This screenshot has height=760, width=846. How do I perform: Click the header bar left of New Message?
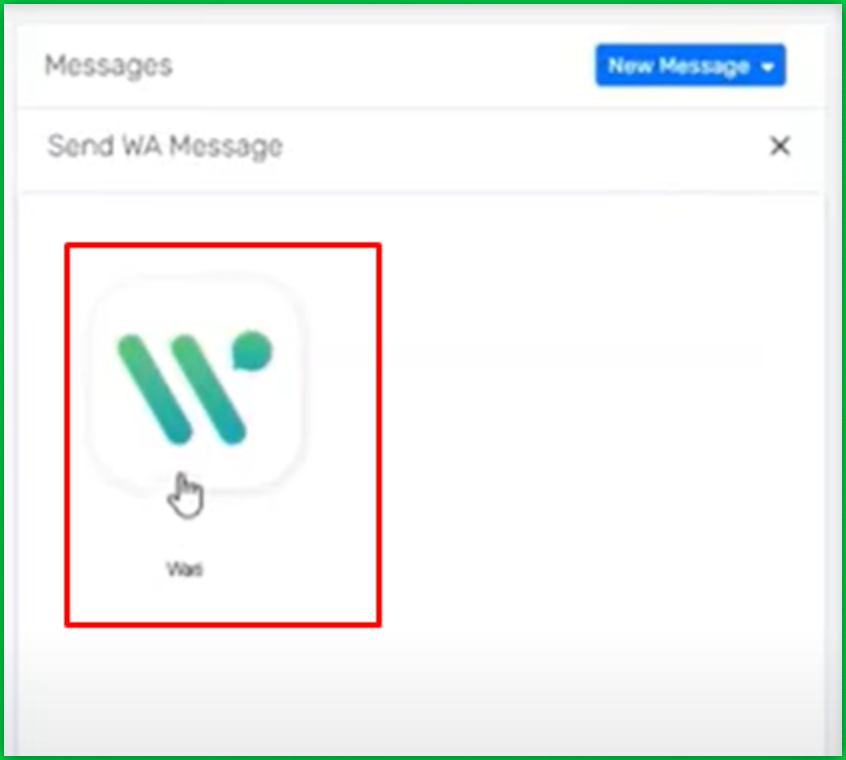click(x=378, y=66)
